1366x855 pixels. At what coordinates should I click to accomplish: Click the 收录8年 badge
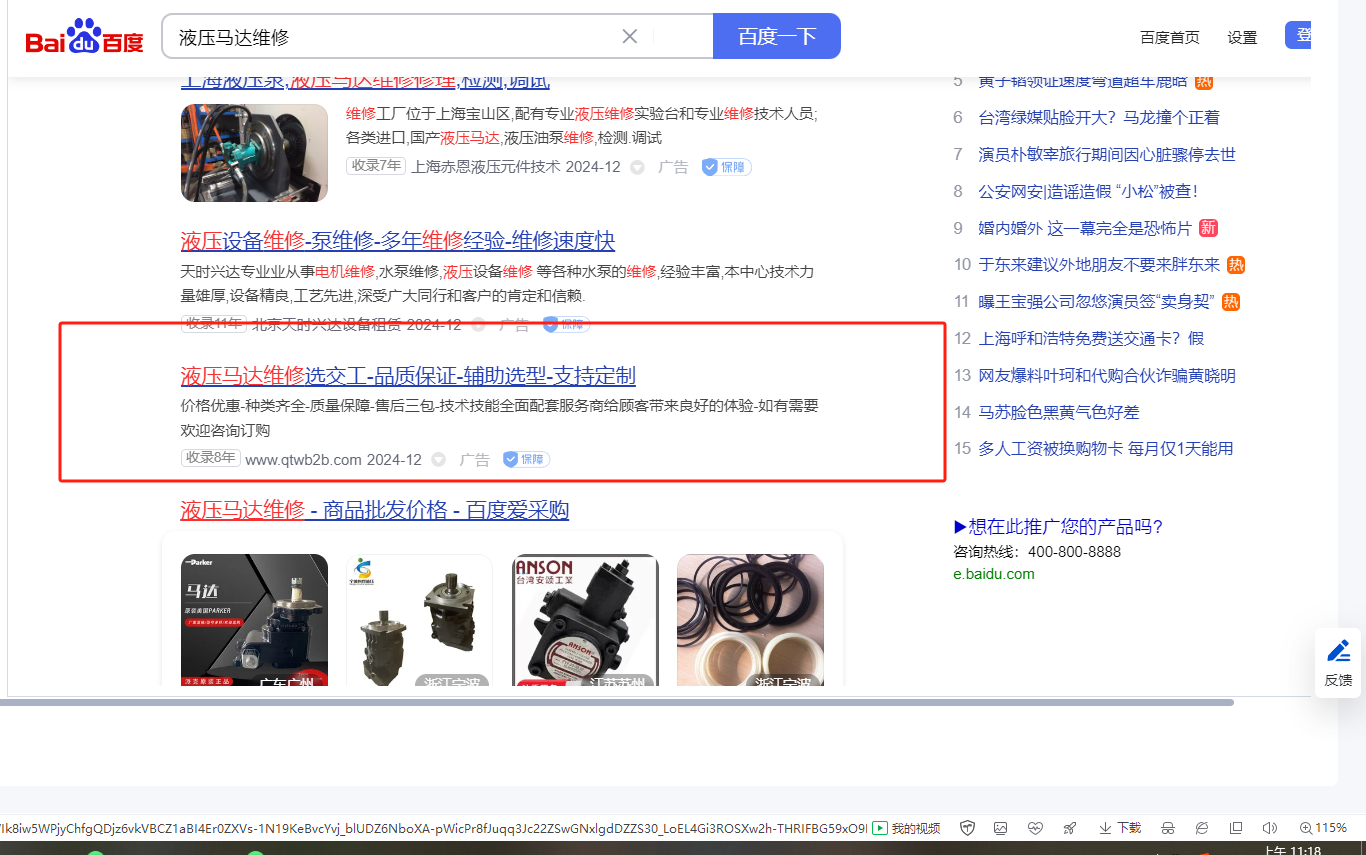point(211,458)
